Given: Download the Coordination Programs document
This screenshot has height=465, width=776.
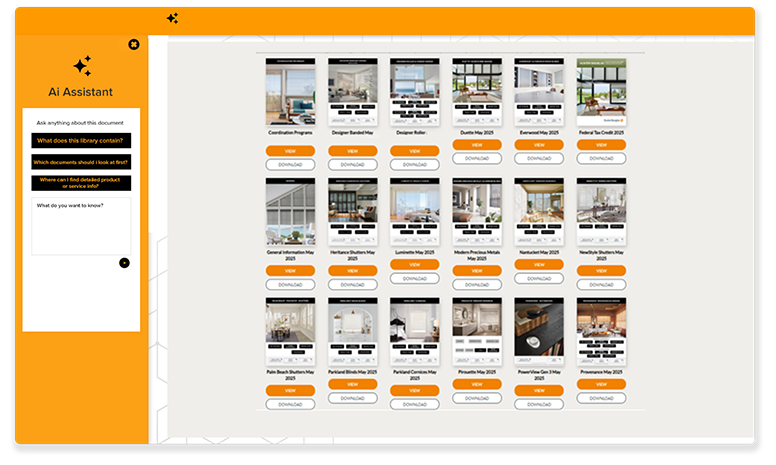Looking at the screenshot, I should point(291,164).
